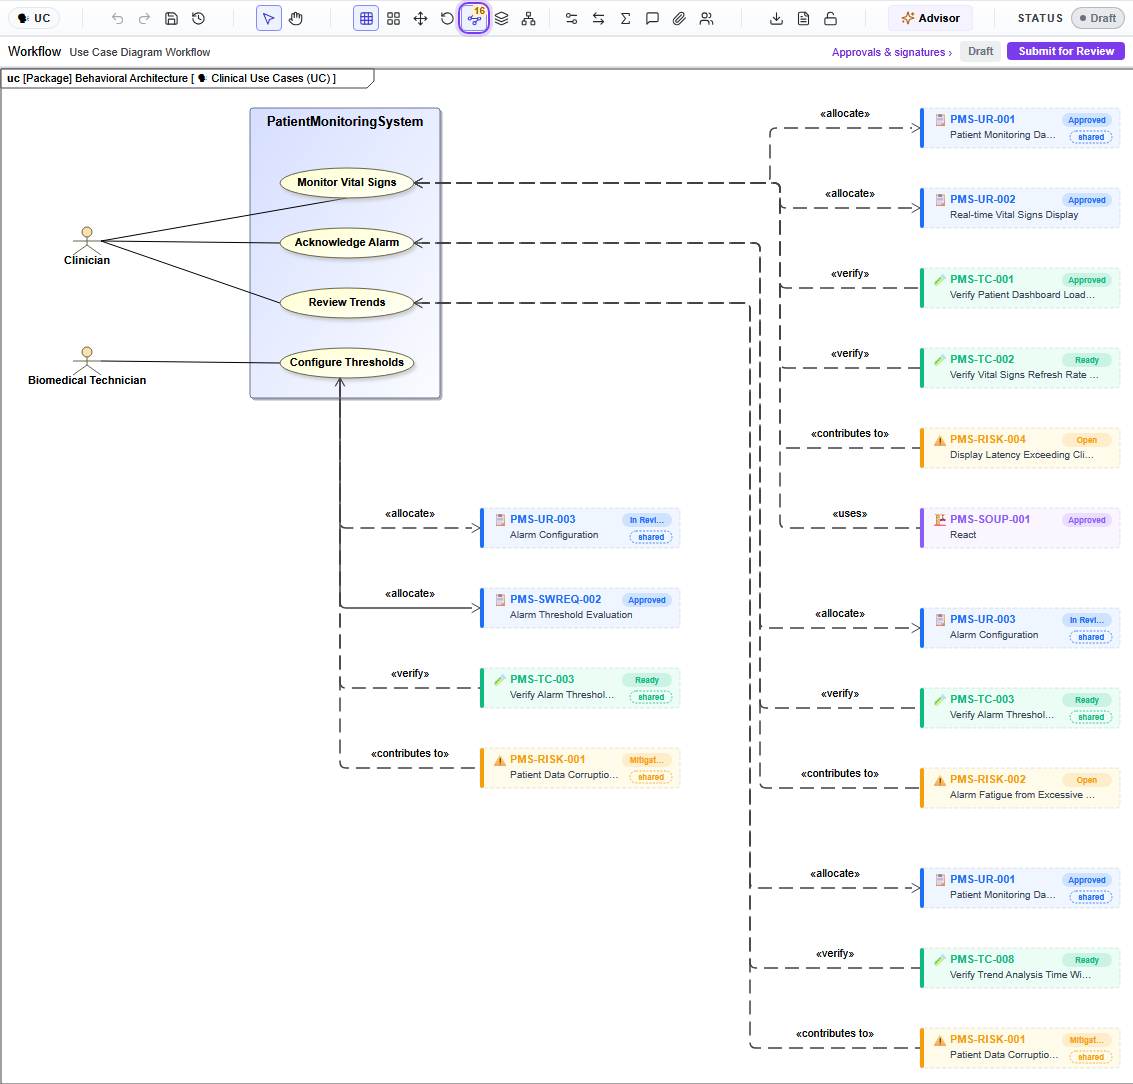Click the unlock padlock icon
1133x1084 pixels.
(830, 19)
